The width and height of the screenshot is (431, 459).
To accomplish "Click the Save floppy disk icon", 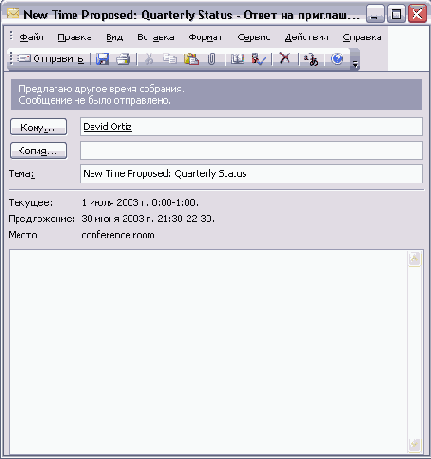I will (x=102, y=59).
